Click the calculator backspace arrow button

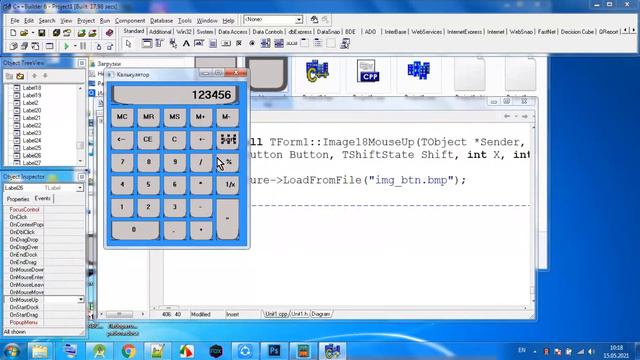pos(122,140)
